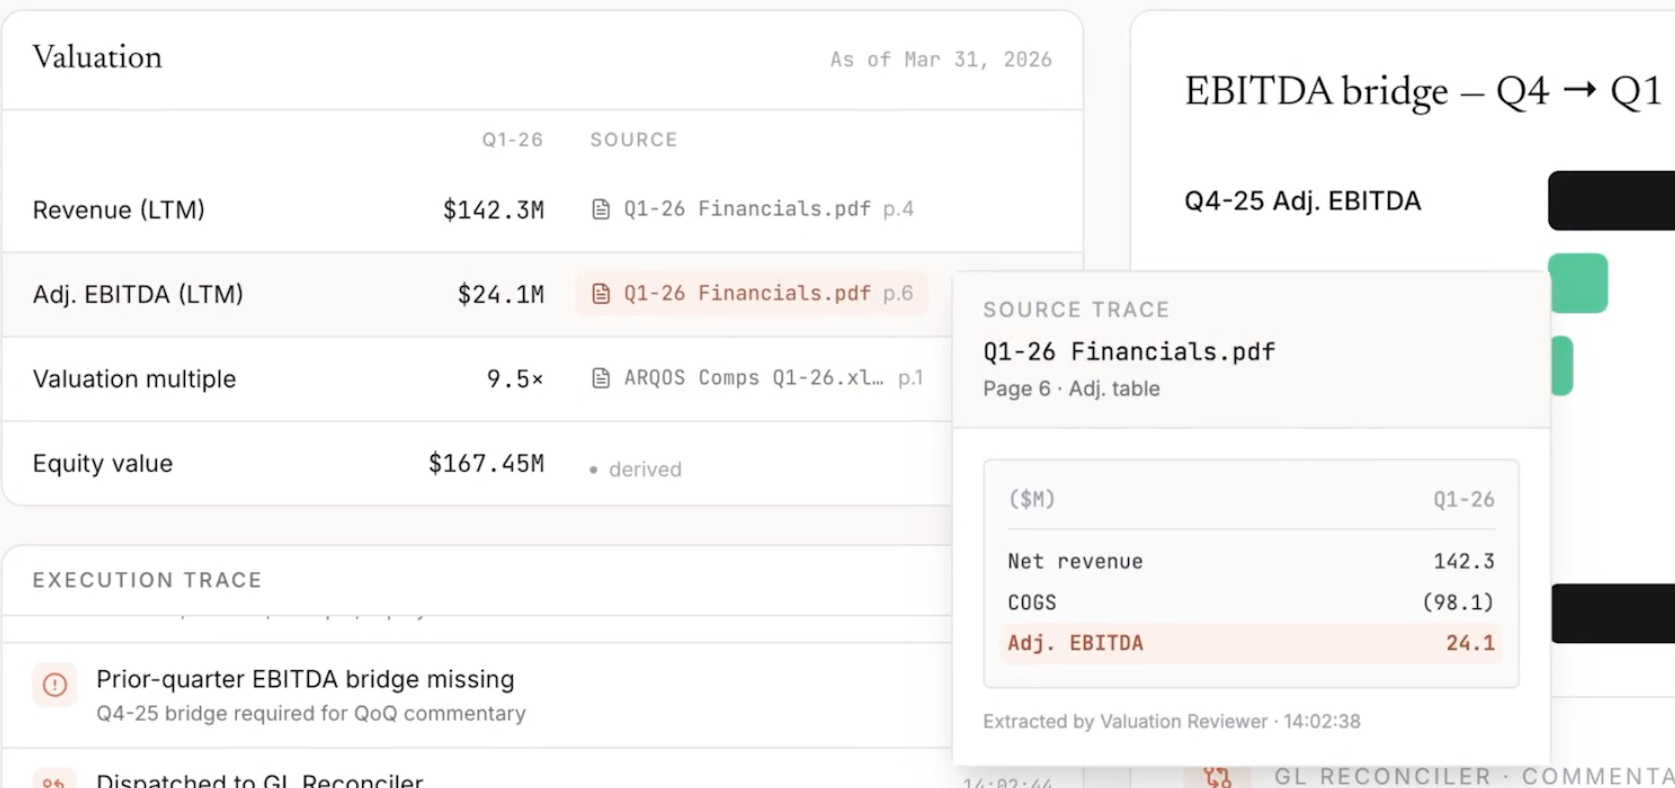Click highlighted document icon for Adj. EBITDA source
Screen dimensions: 1675x788
601,294
